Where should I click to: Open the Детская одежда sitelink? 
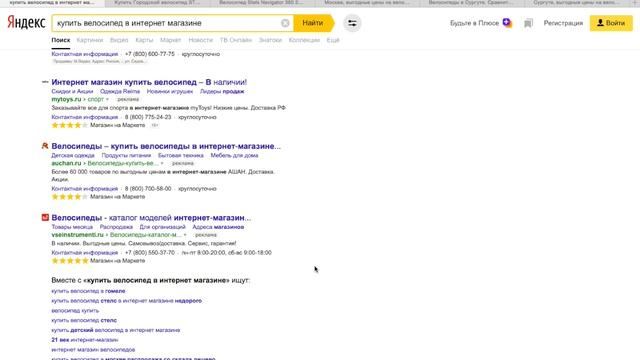(x=73, y=156)
